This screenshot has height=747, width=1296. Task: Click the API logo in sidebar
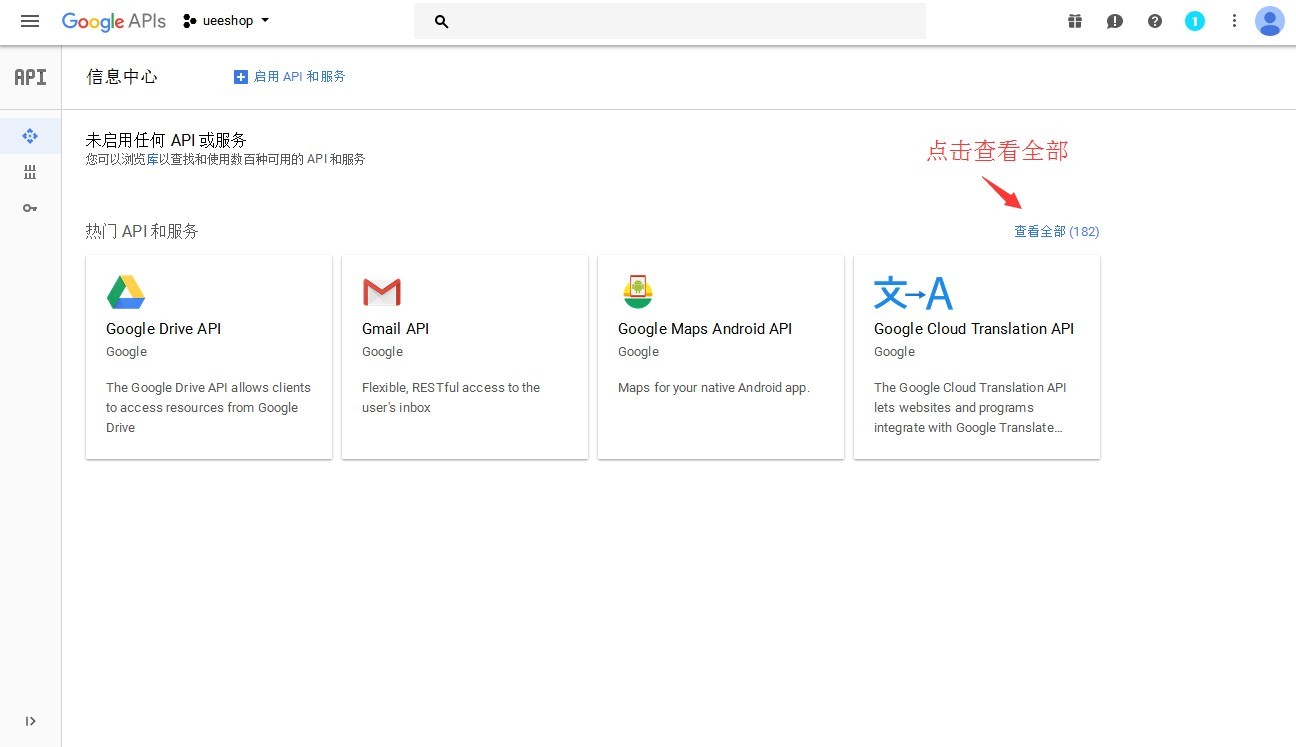[x=30, y=77]
